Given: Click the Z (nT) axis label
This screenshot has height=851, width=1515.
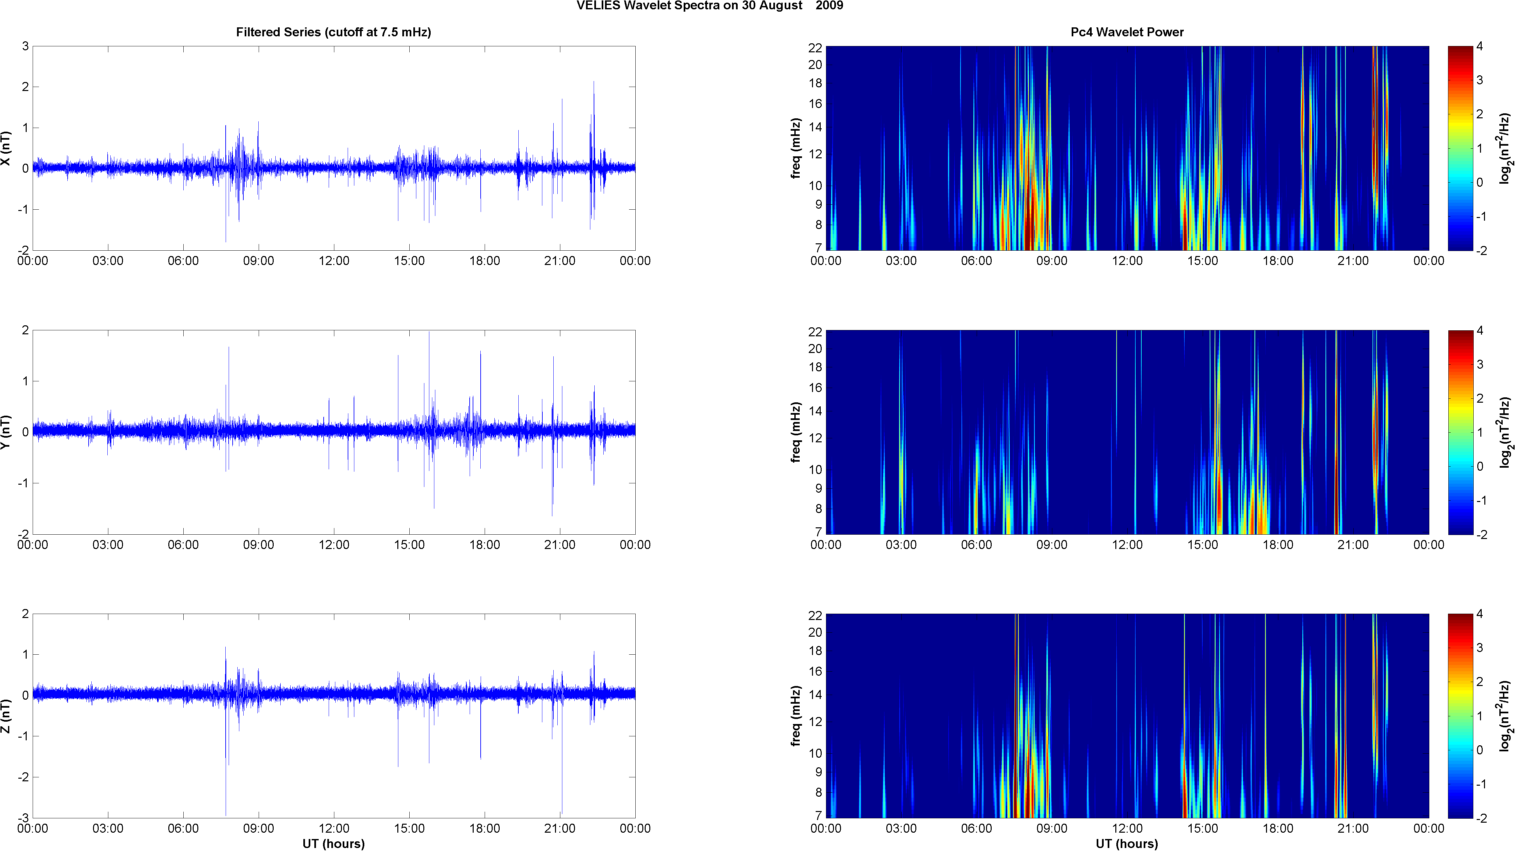Looking at the screenshot, I should [x=6, y=716].
